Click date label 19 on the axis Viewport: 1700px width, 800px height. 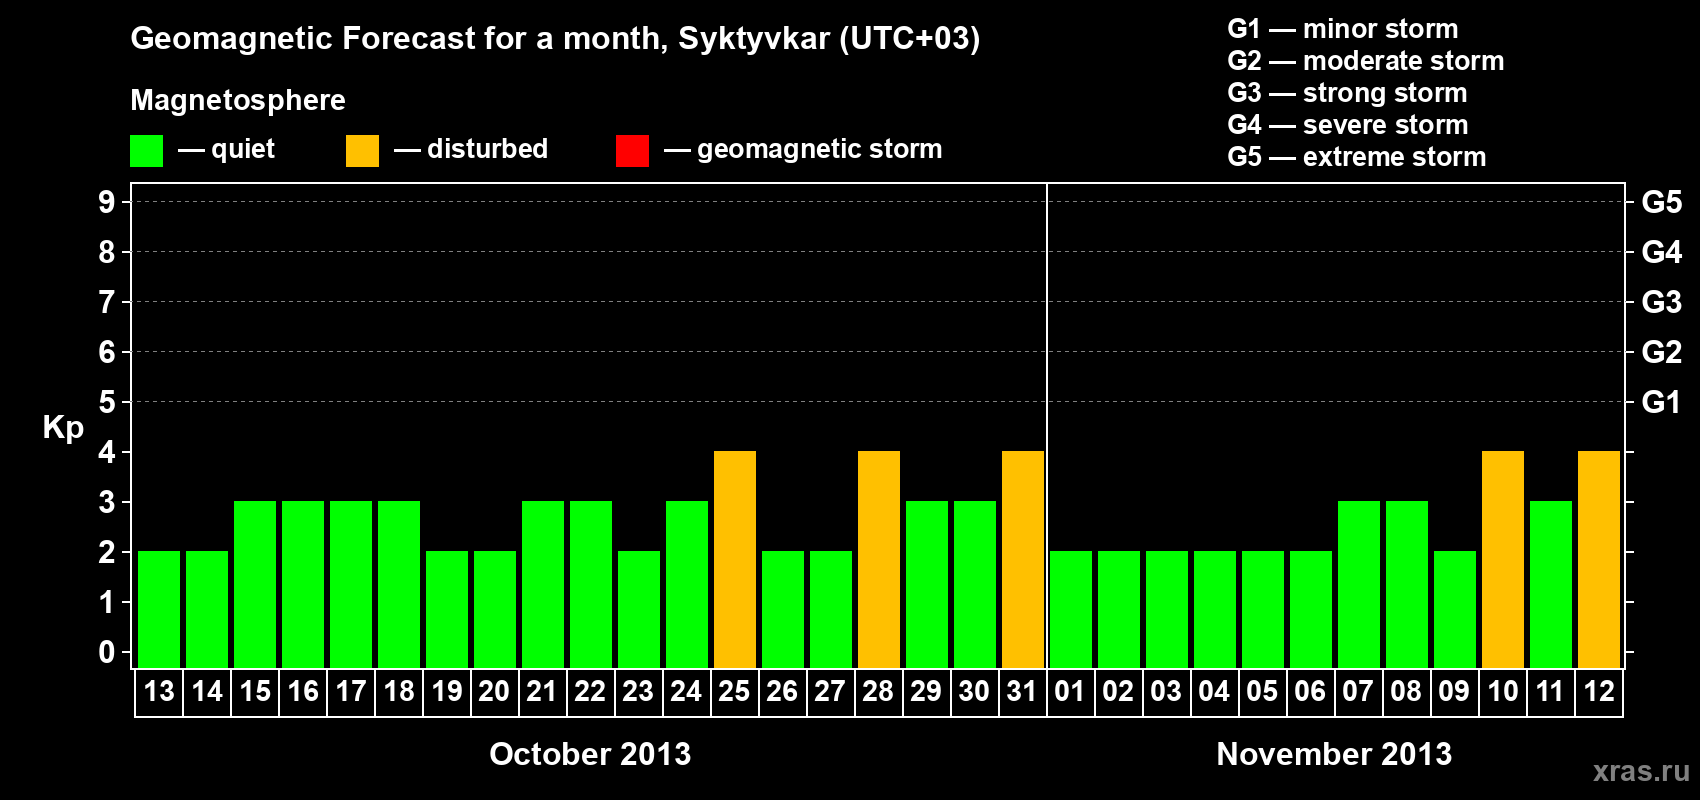point(447,691)
